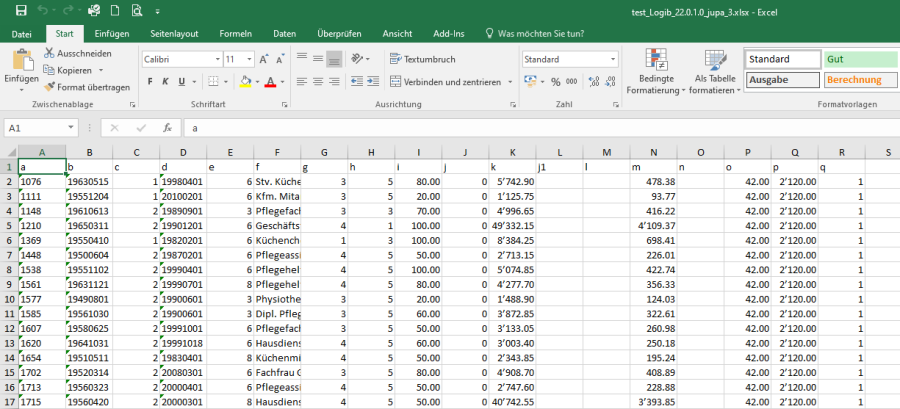Increase the font size with the larger A
The width and height of the screenshot is (900, 409).
click(x=263, y=59)
